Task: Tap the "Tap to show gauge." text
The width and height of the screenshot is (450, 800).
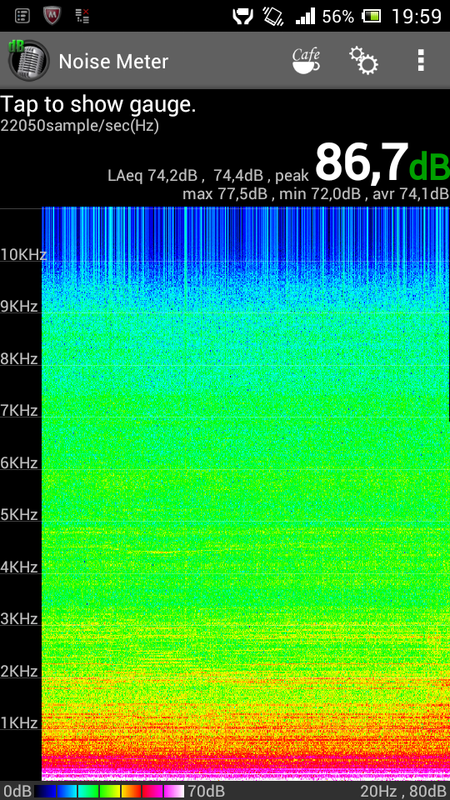Action: pos(98,105)
